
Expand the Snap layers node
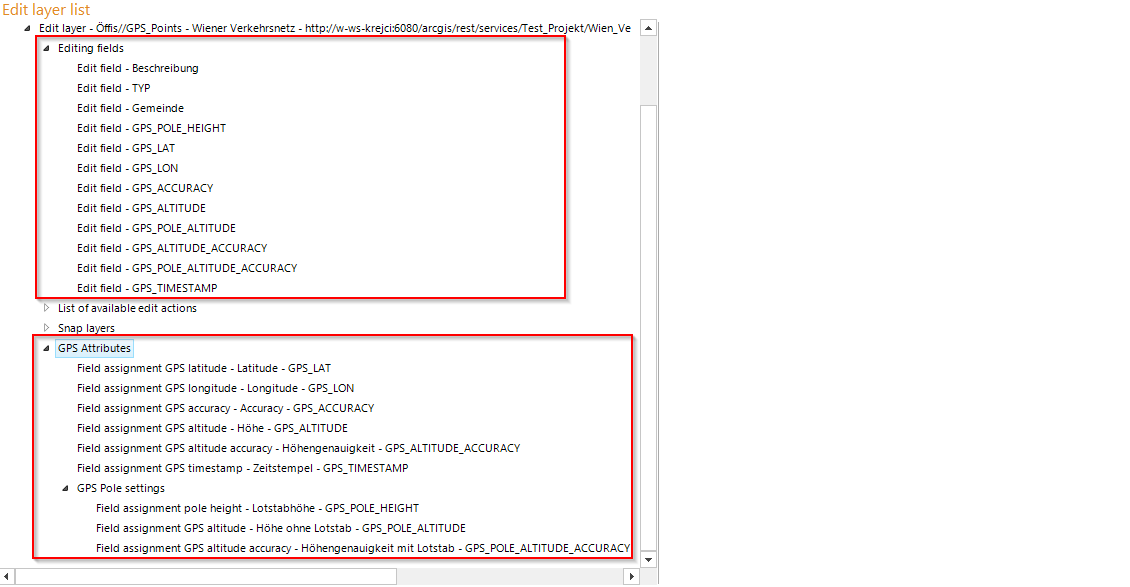[x=47, y=328]
